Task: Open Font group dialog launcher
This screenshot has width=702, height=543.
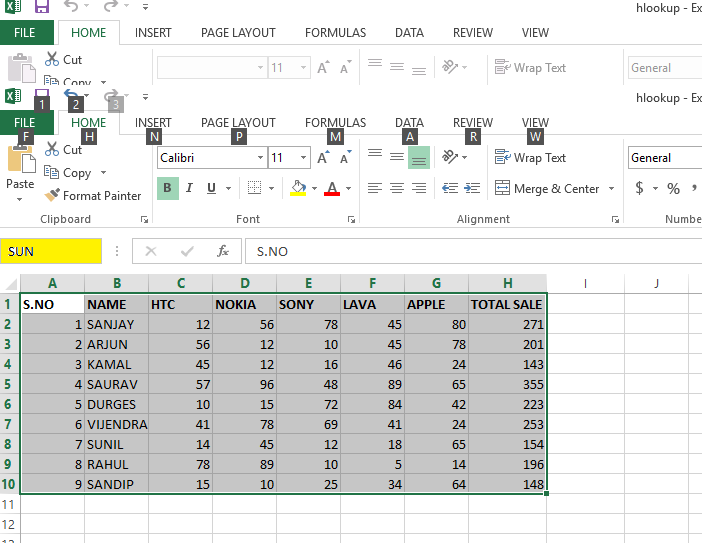Action: tap(351, 219)
